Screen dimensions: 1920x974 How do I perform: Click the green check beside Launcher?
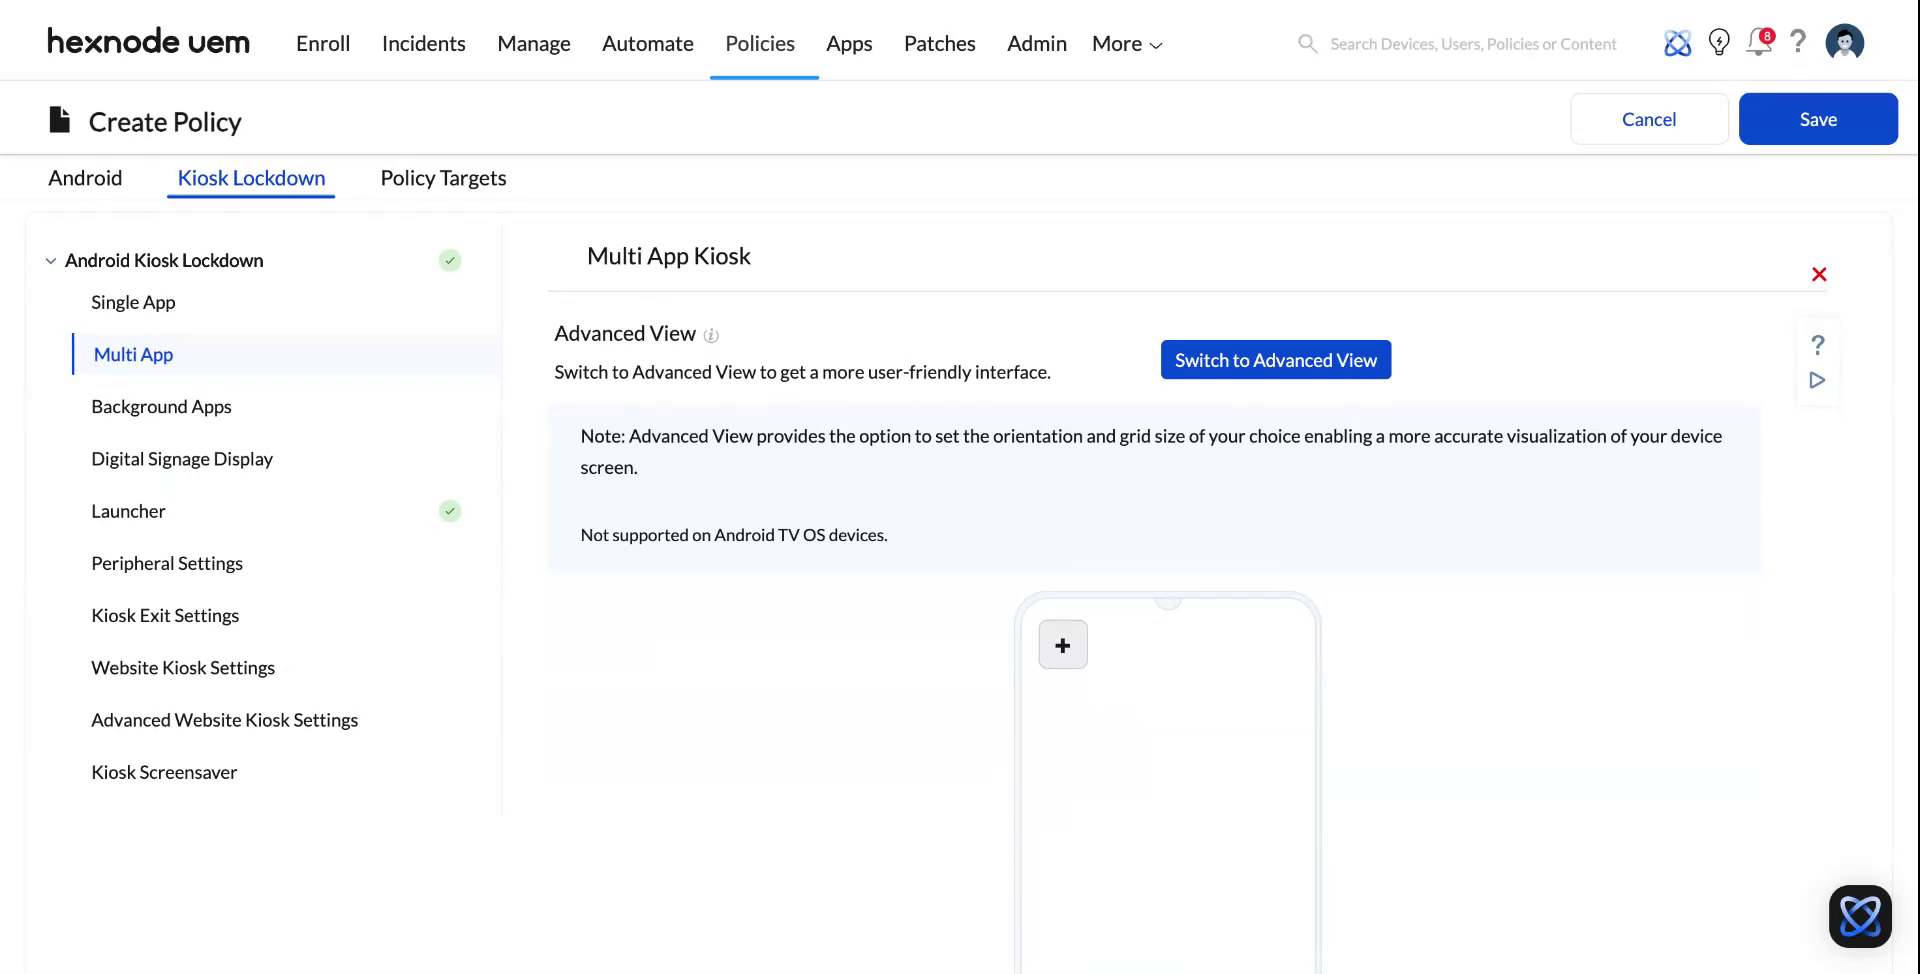pyautogui.click(x=450, y=511)
